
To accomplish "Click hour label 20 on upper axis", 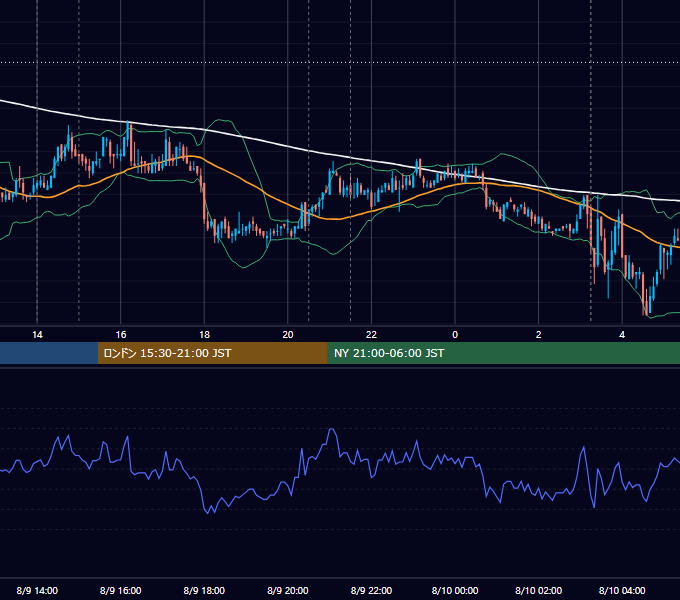I will pos(288,335).
